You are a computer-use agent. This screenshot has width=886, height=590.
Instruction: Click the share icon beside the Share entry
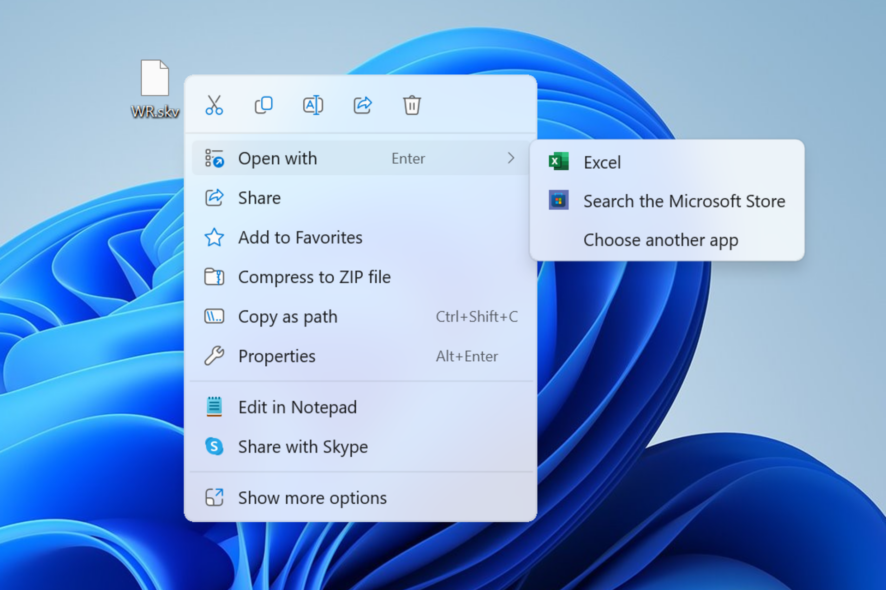(x=214, y=198)
